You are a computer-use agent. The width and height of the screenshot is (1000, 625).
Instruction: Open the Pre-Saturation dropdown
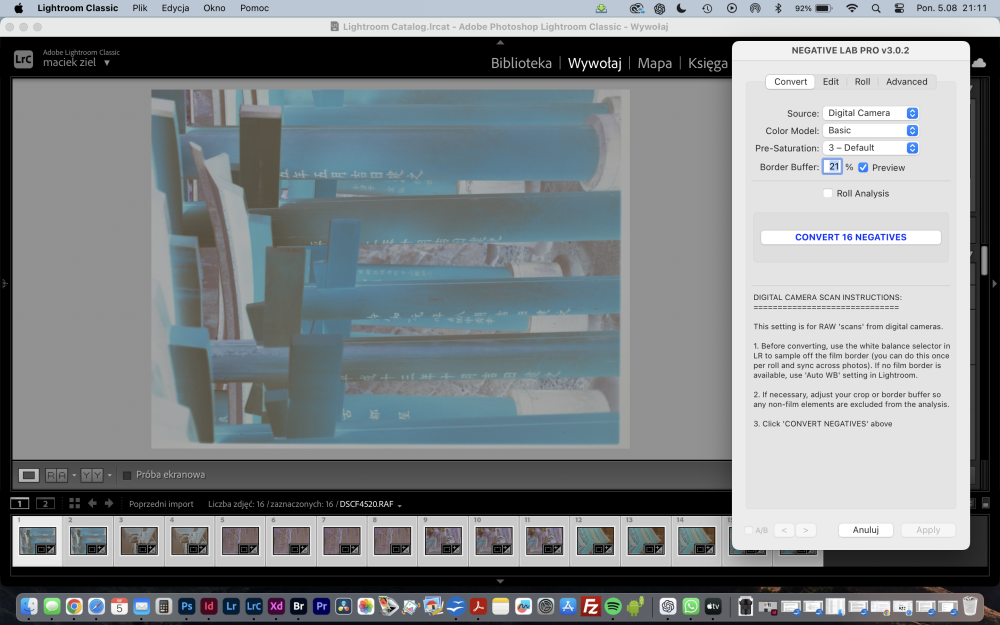click(871, 147)
